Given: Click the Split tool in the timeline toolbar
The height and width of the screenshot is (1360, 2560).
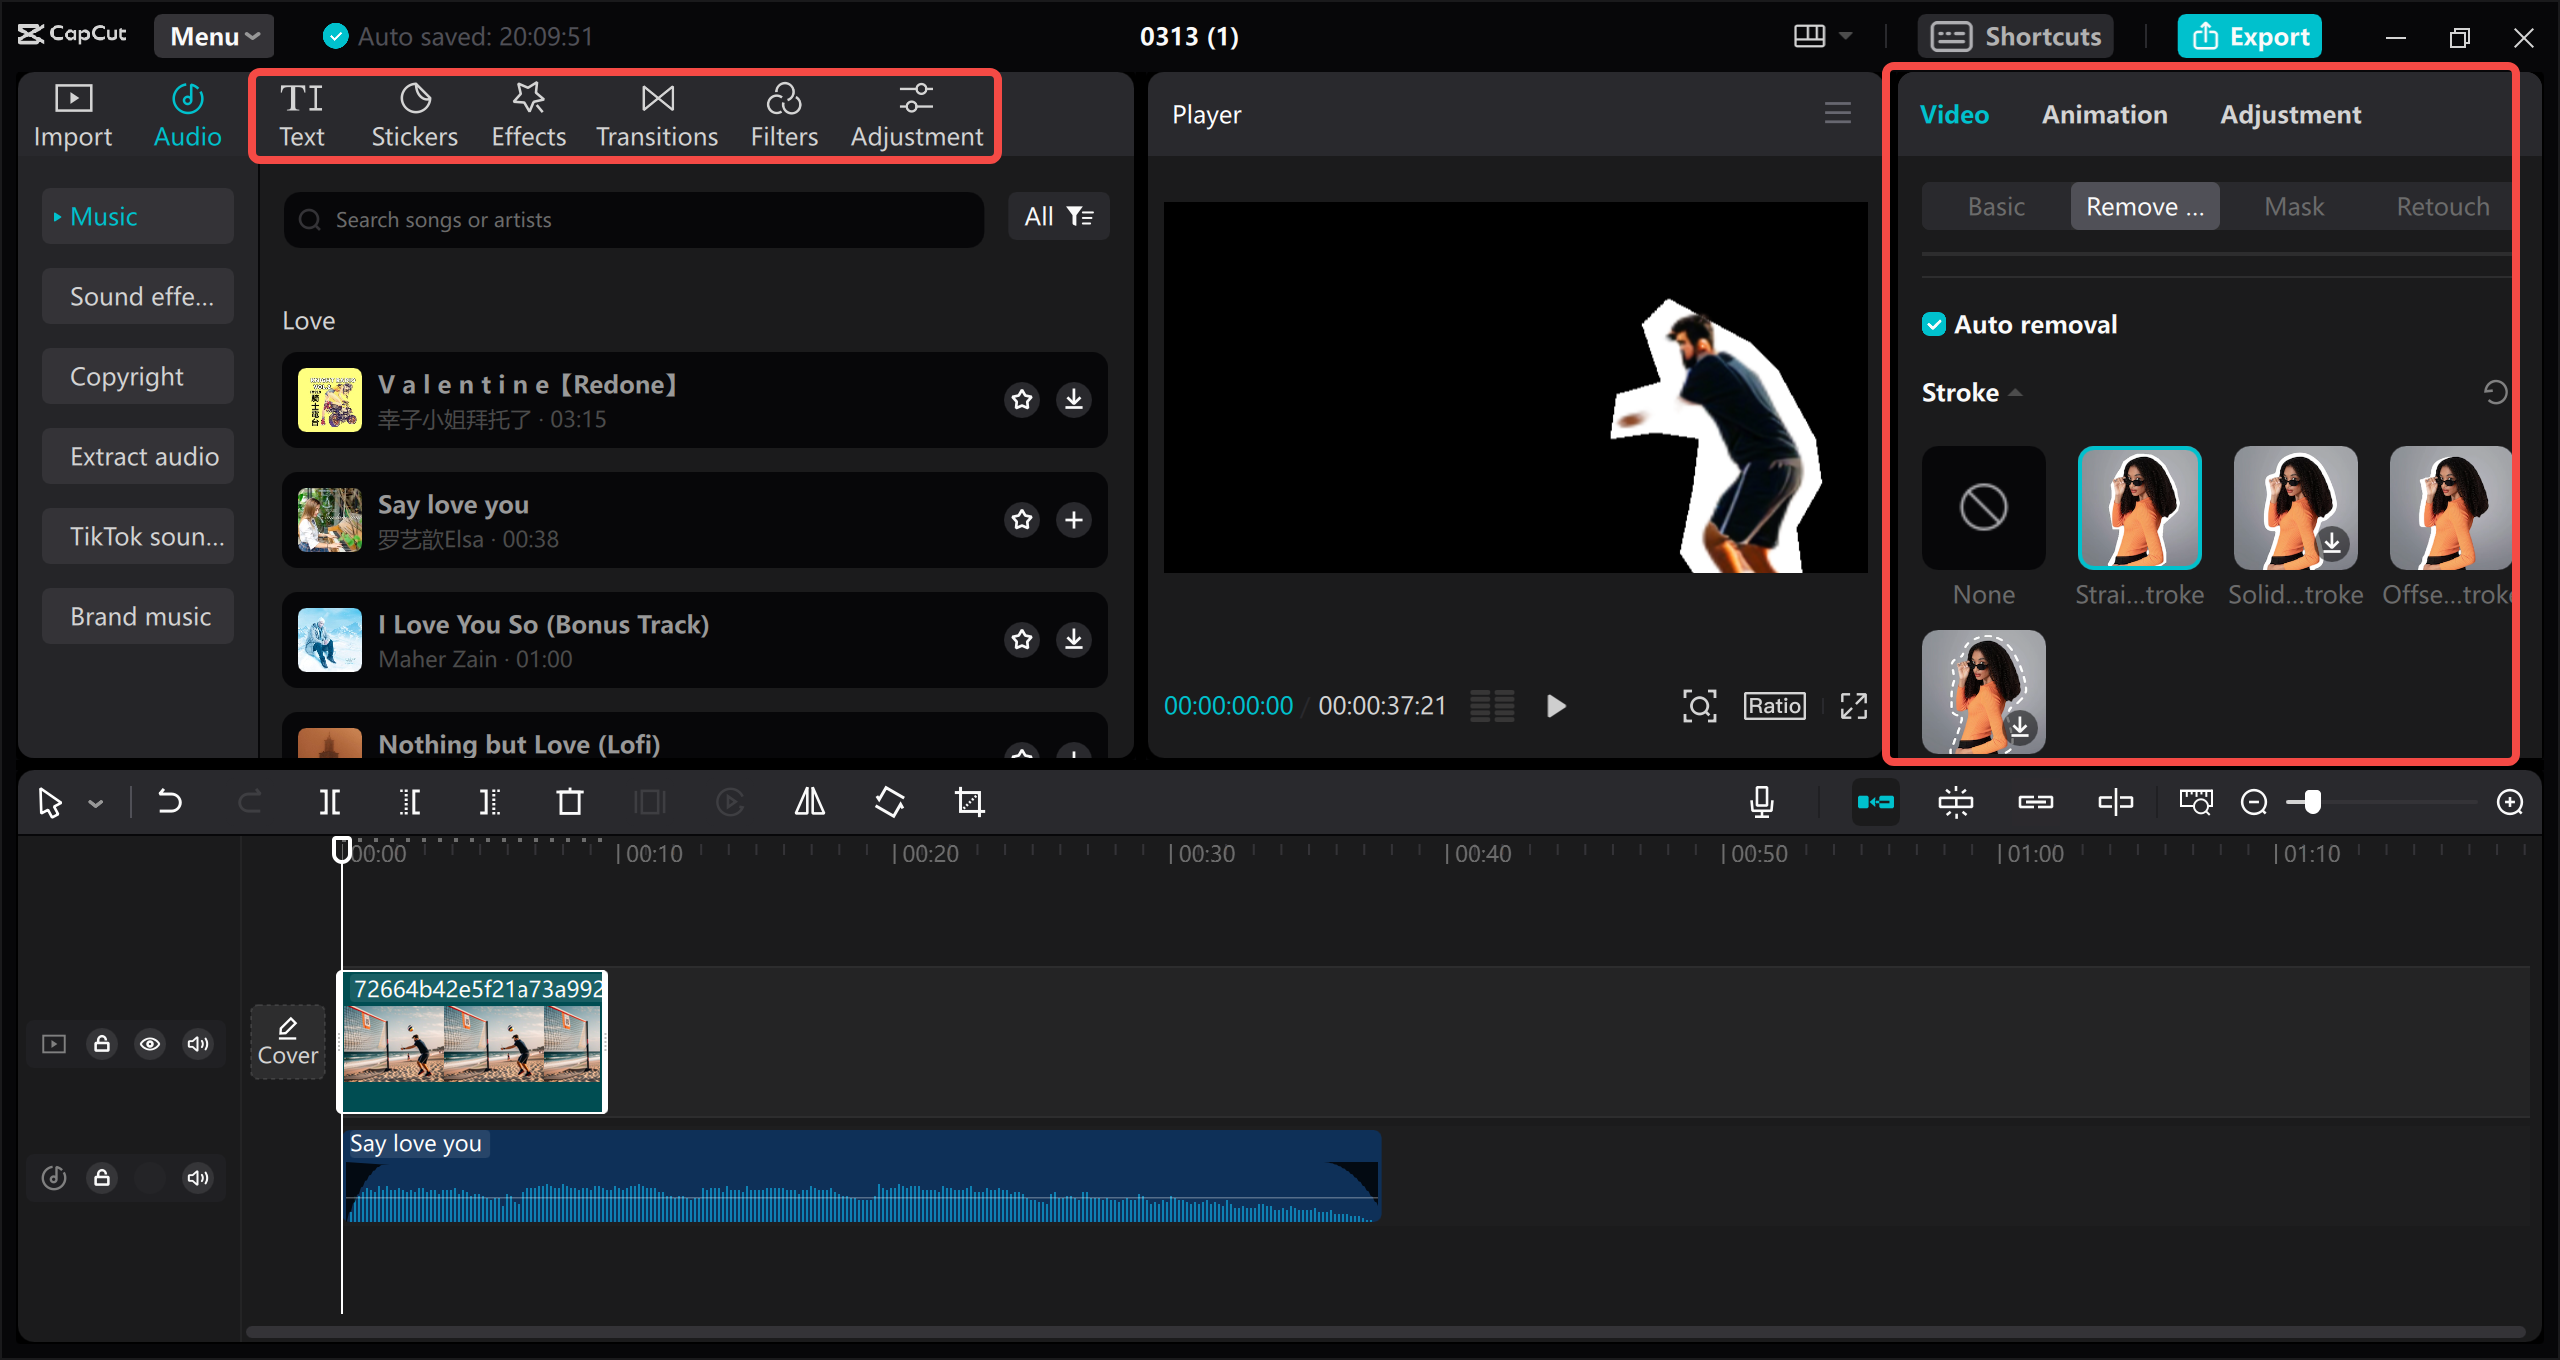Looking at the screenshot, I should 329,802.
